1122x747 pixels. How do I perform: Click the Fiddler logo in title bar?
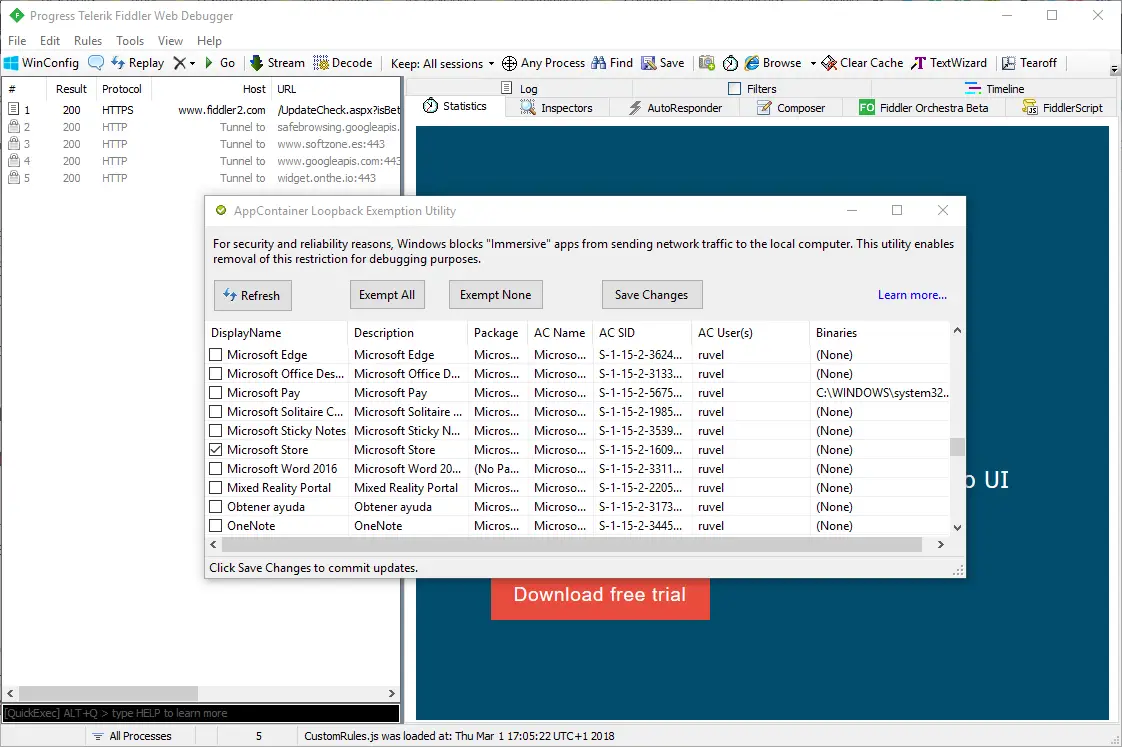[16, 15]
